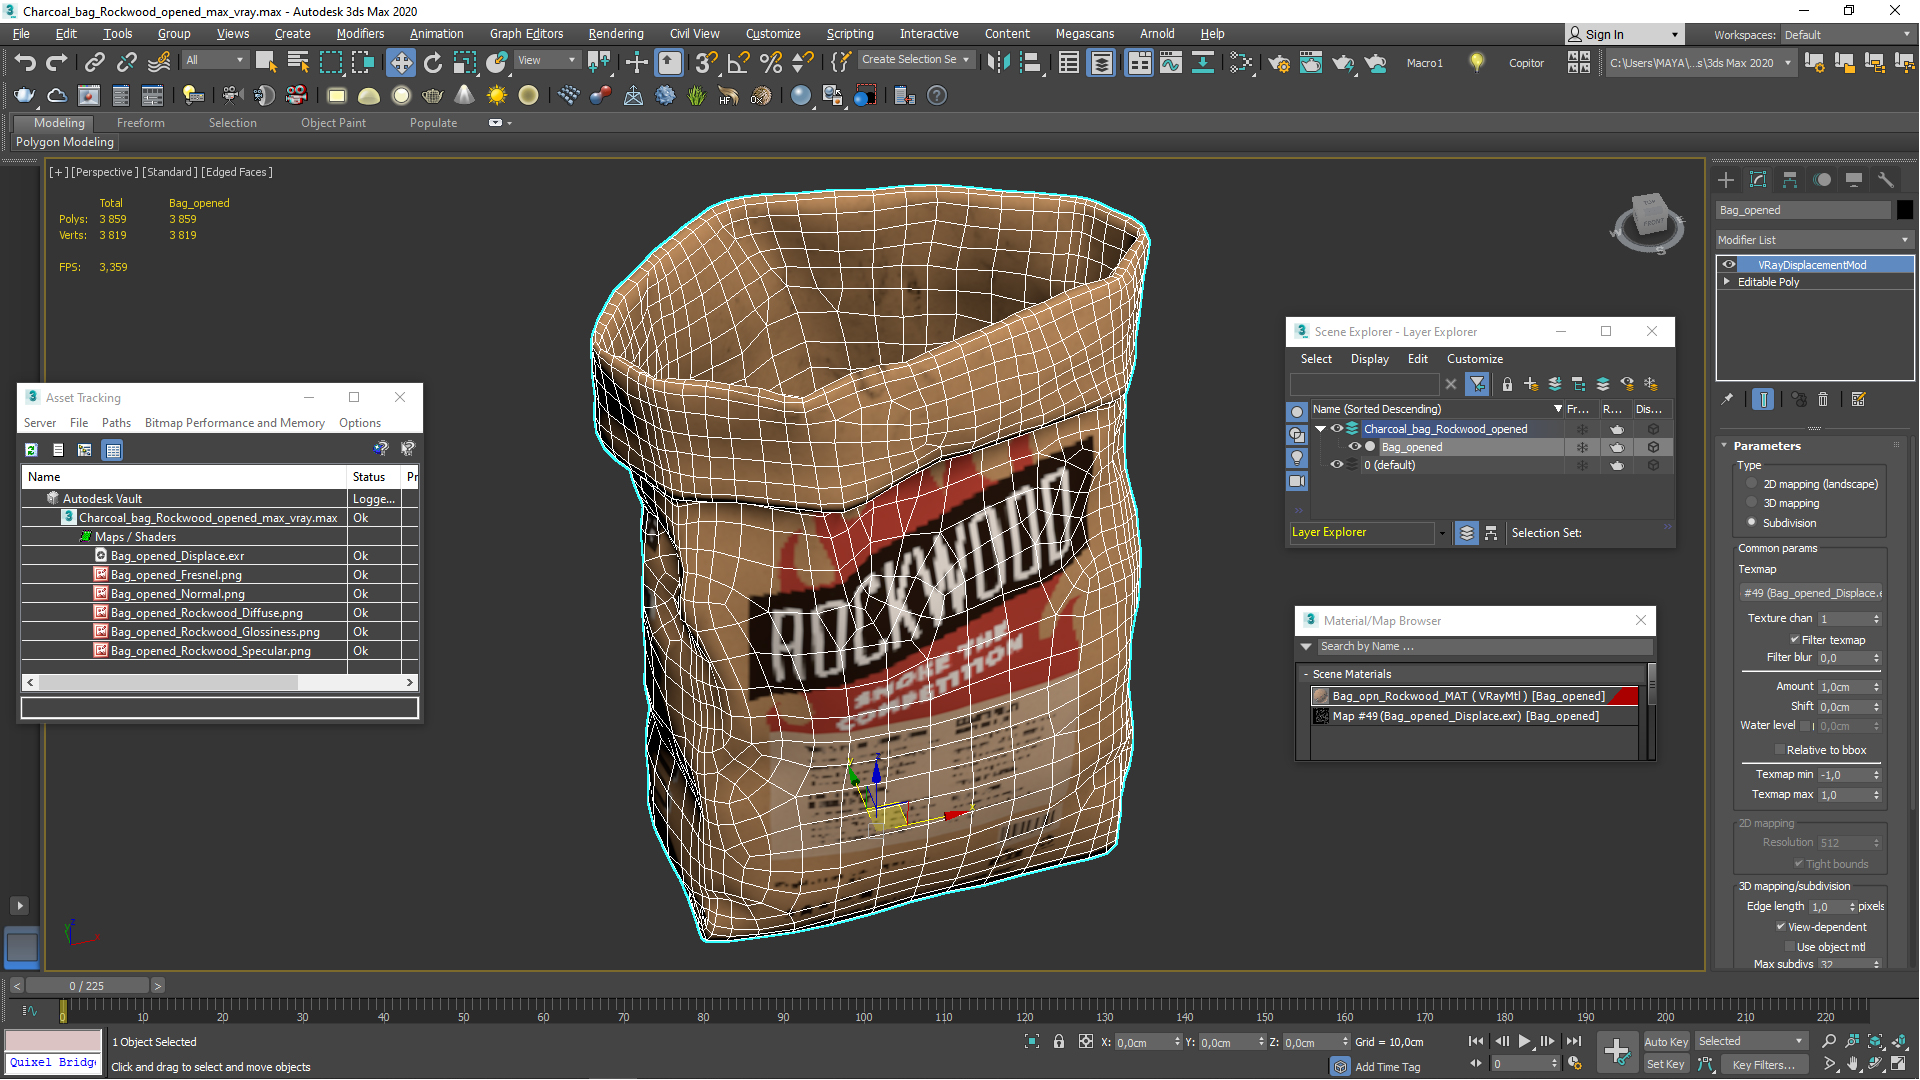Open Bitmap Performance and Memory menu

235,423
